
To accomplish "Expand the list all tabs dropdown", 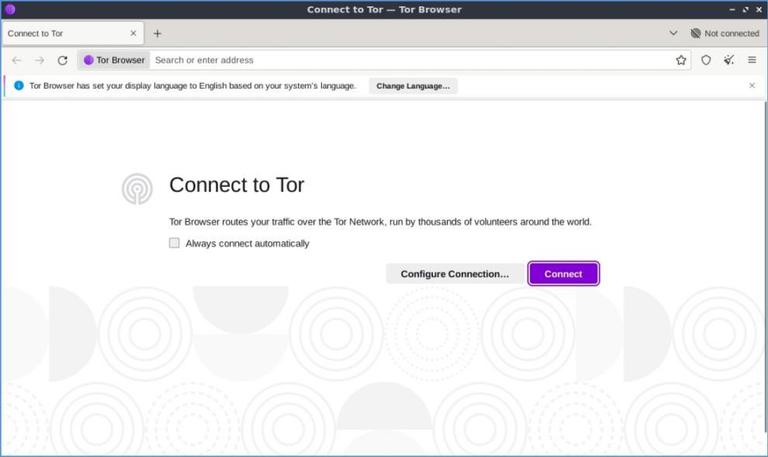I will [x=673, y=33].
